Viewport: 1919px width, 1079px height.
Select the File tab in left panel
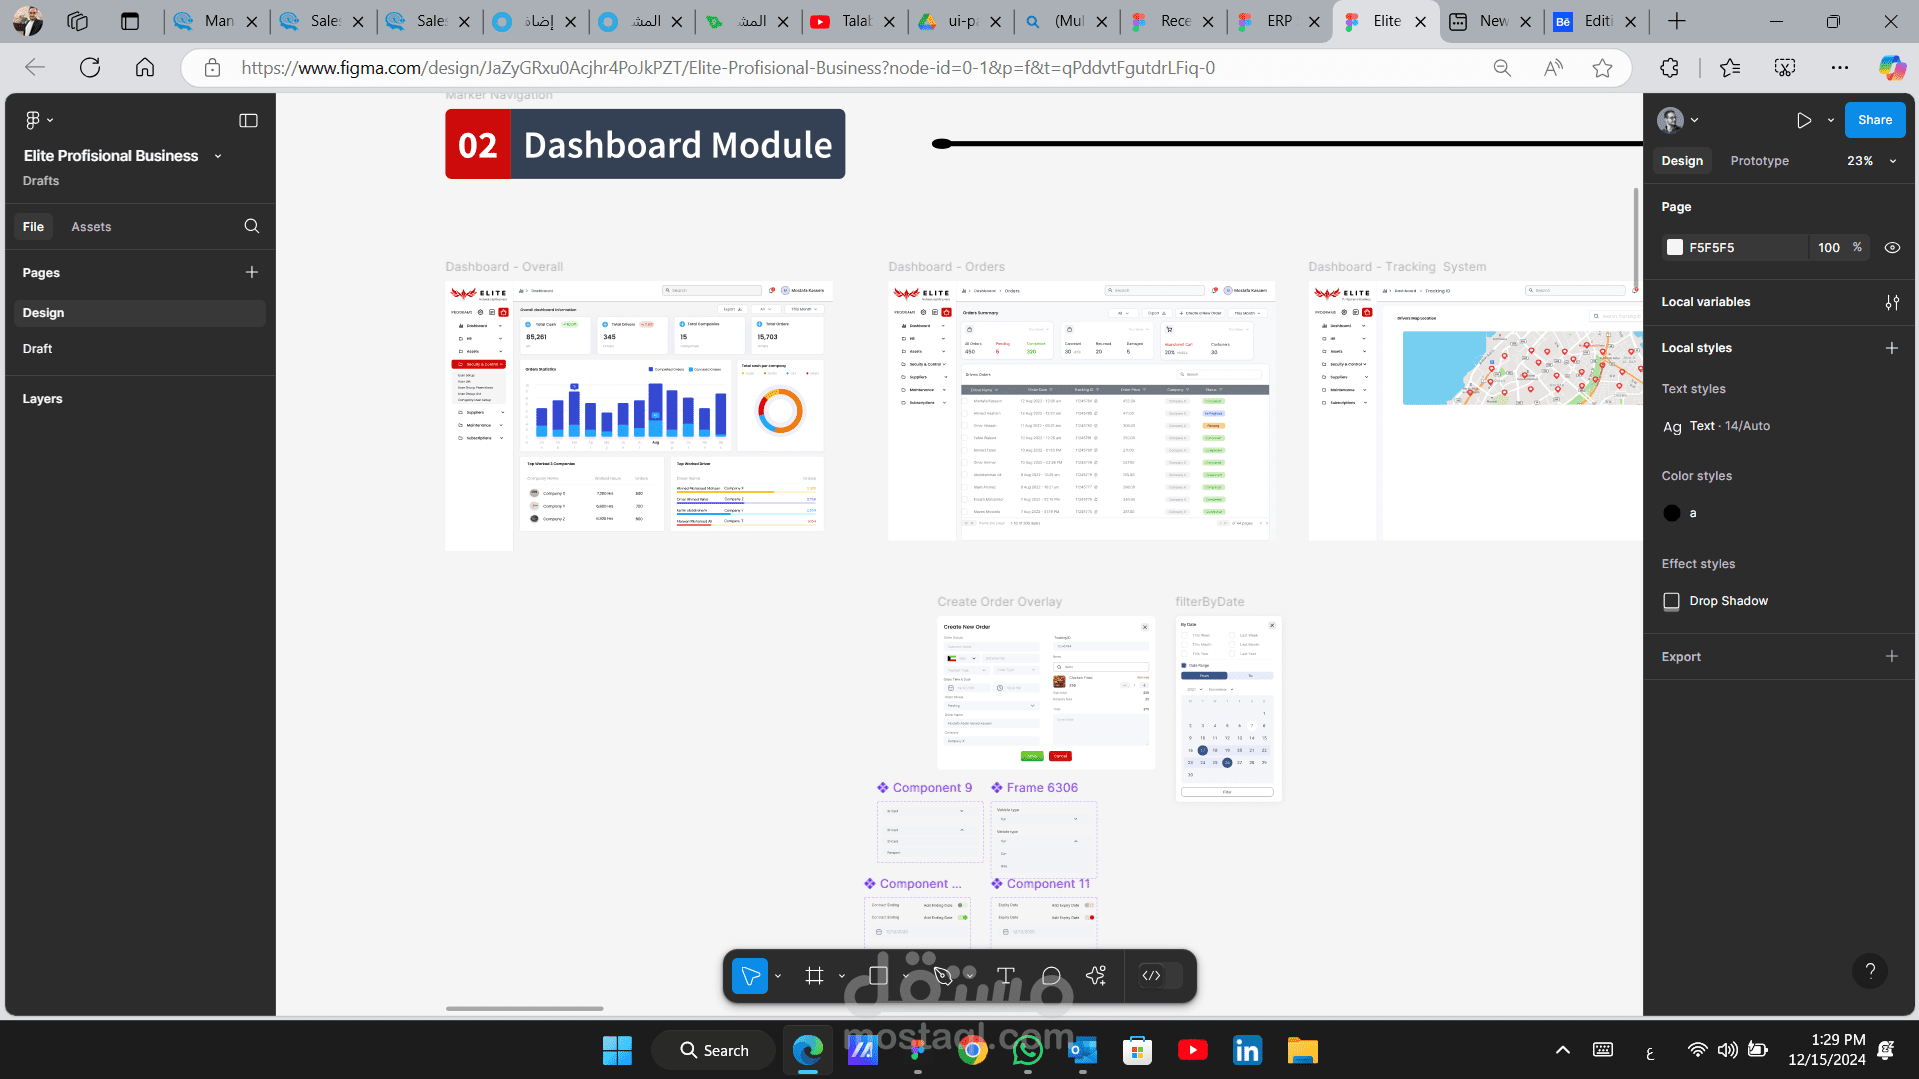[x=33, y=227]
